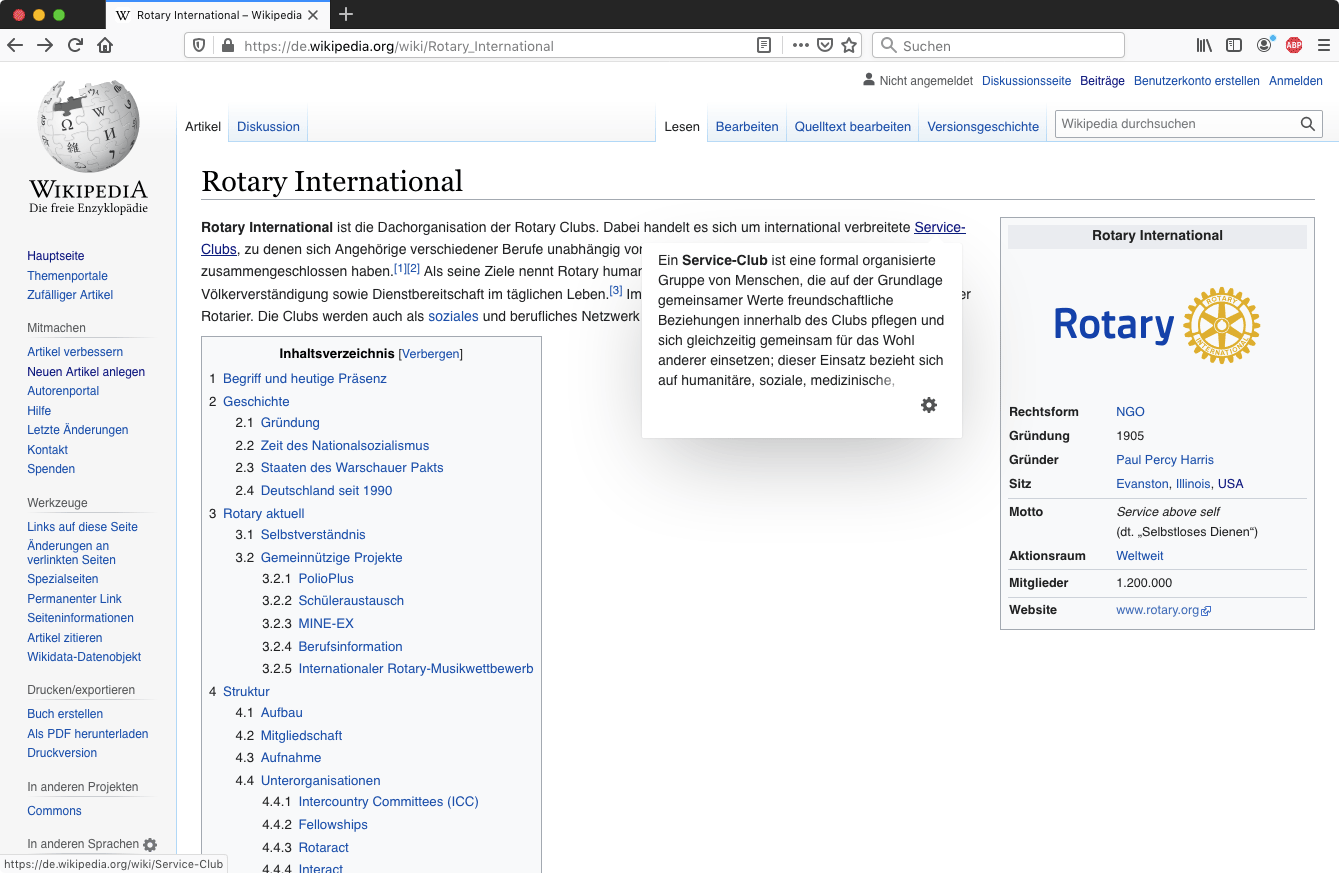The image size is (1339, 873).
Task: Open Druckversion in the sidebar
Action: [62, 753]
